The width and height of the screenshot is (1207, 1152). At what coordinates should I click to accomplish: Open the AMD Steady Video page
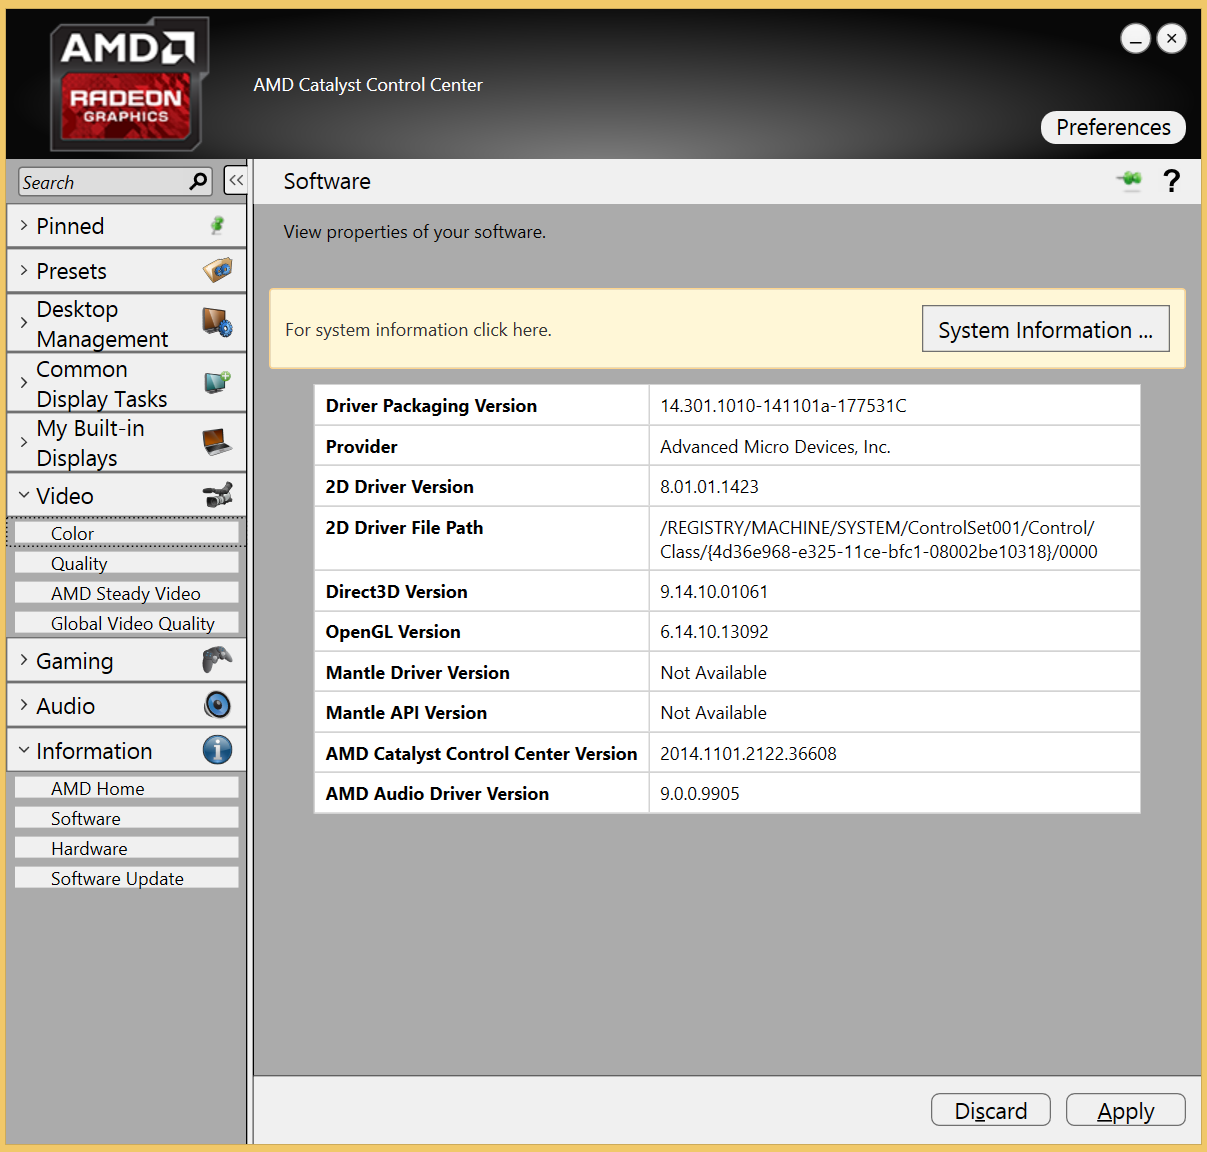(126, 593)
